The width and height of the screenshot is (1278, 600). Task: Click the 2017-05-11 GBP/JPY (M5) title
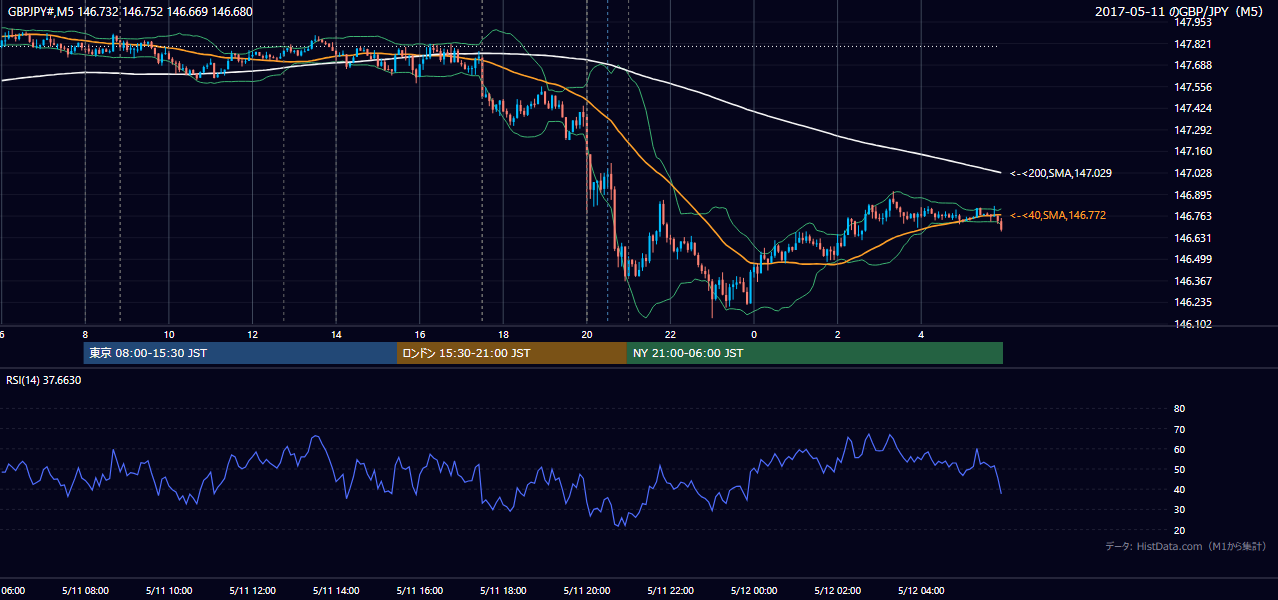tap(1181, 12)
